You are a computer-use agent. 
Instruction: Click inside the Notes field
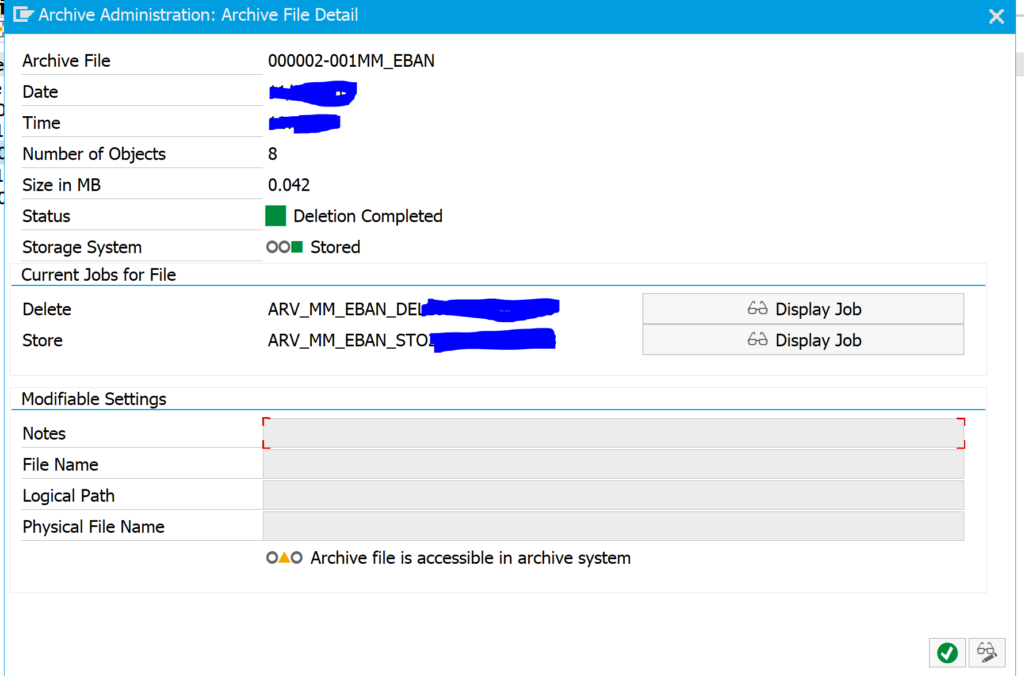point(612,432)
